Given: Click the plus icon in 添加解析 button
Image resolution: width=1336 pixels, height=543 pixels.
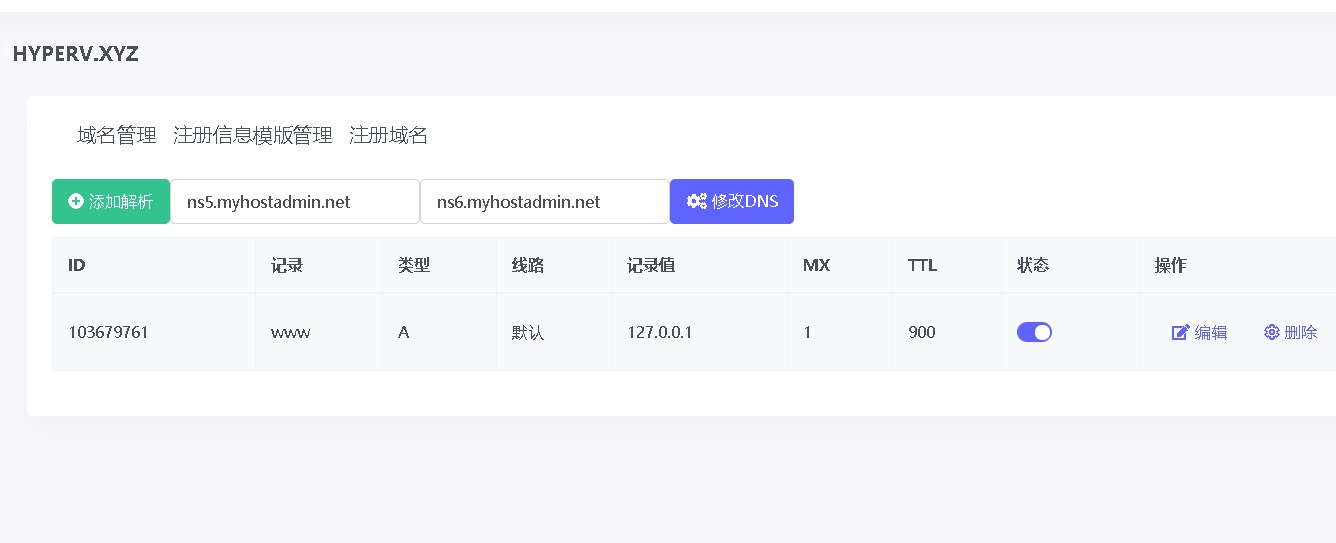Looking at the screenshot, I should pyautogui.click(x=76, y=202).
